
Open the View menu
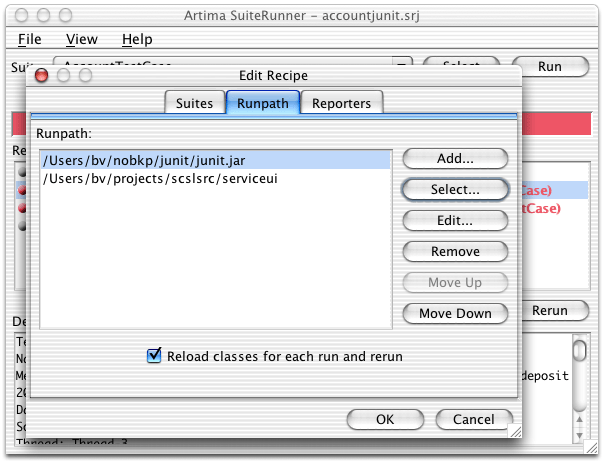[x=82, y=39]
